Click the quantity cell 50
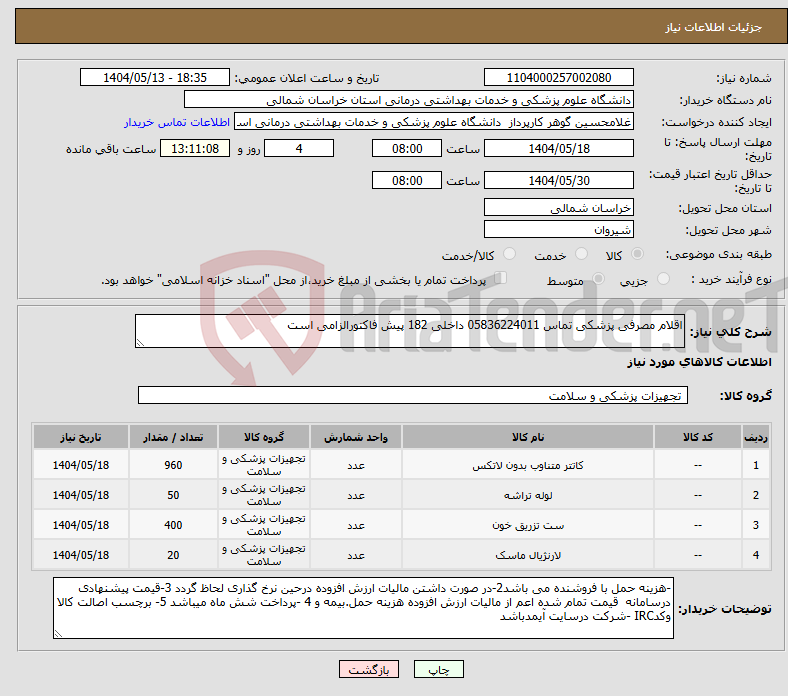 click(173, 495)
